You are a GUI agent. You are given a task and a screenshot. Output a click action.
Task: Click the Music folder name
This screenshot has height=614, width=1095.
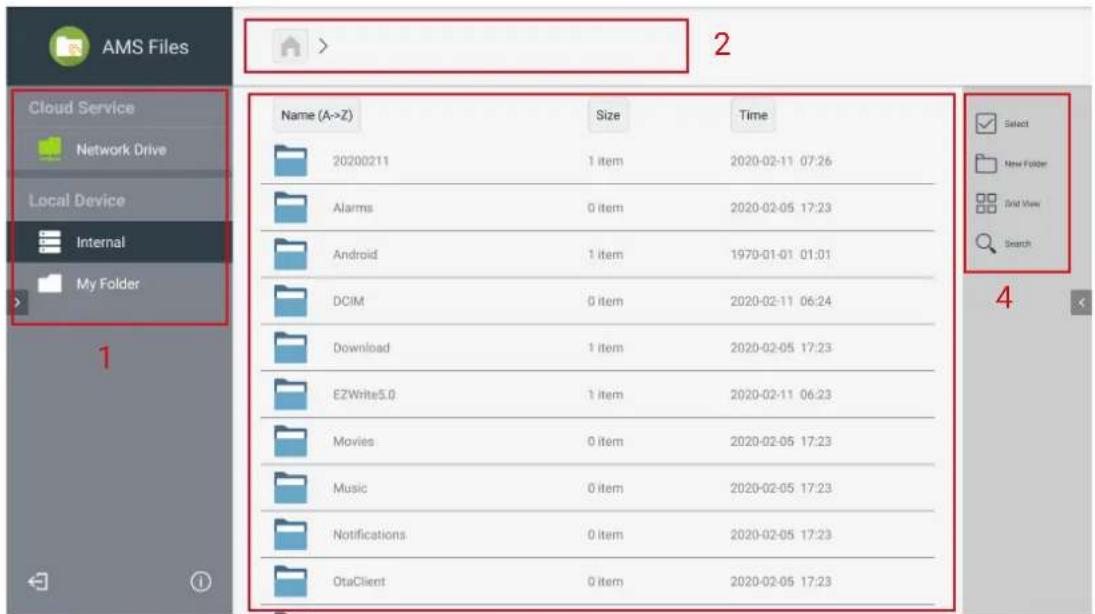coord(350,488)
